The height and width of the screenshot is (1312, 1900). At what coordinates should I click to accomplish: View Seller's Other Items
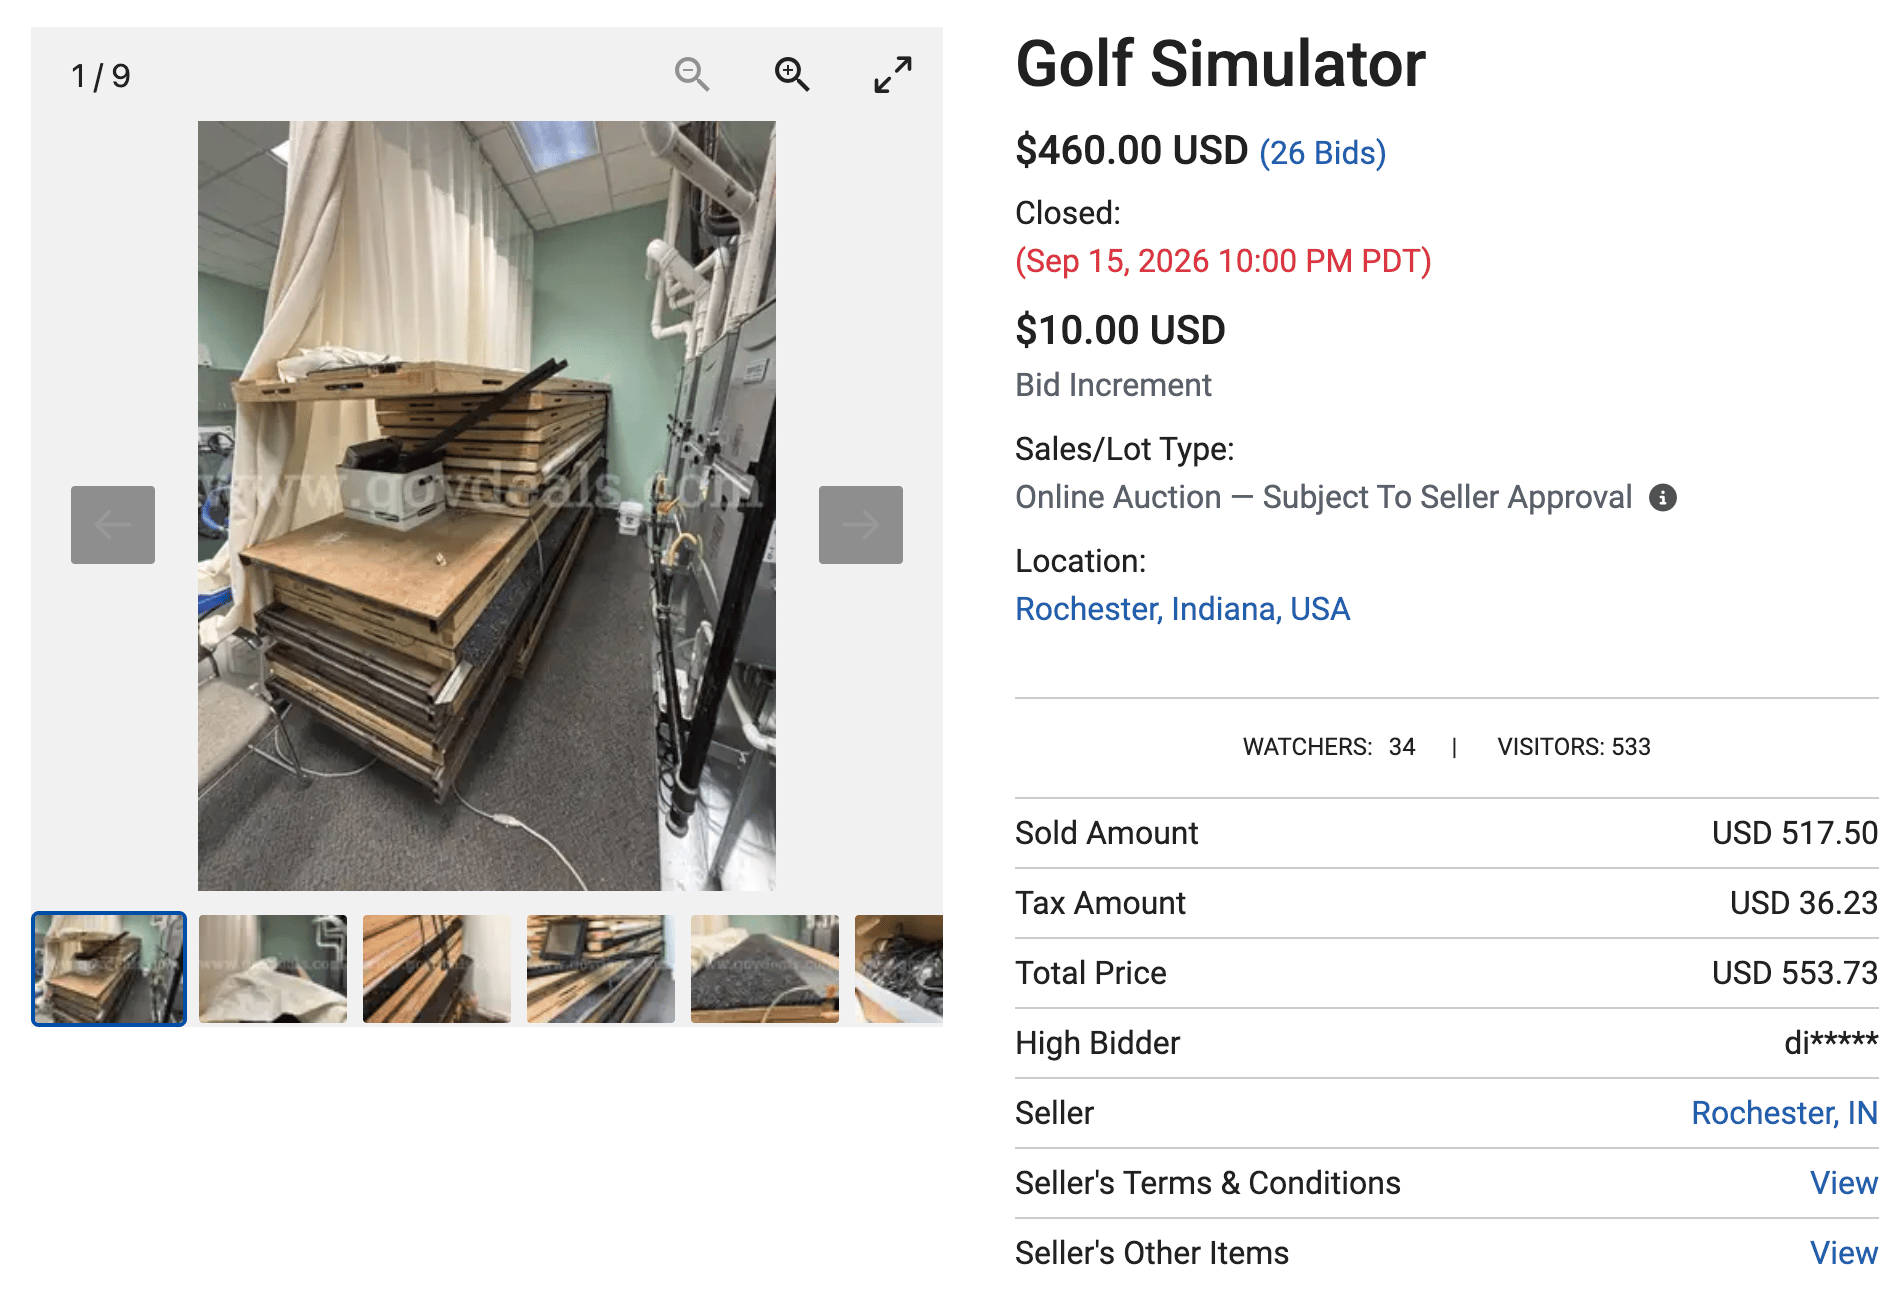click(1844, 1253)
